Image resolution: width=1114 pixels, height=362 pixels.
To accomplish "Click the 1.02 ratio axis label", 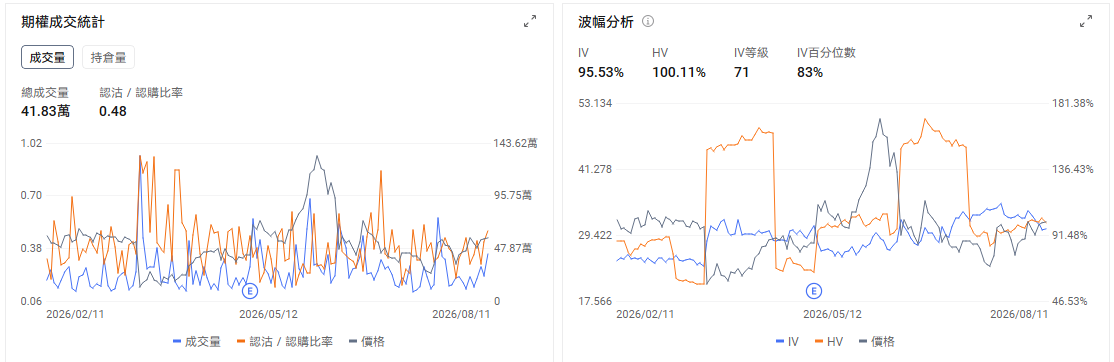I will pyautogui.click(x=33, y=143).
